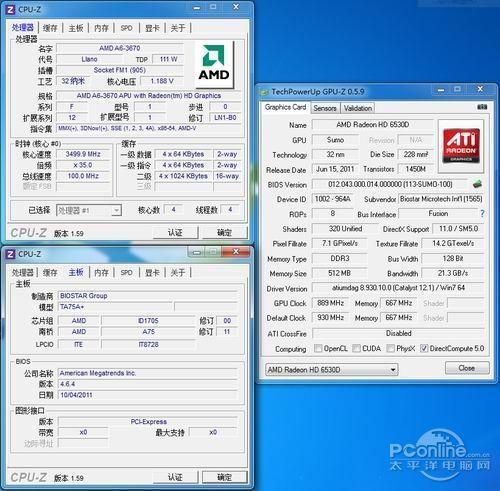Click the "PCI-Express" graphics interface value

click(148, 422)
